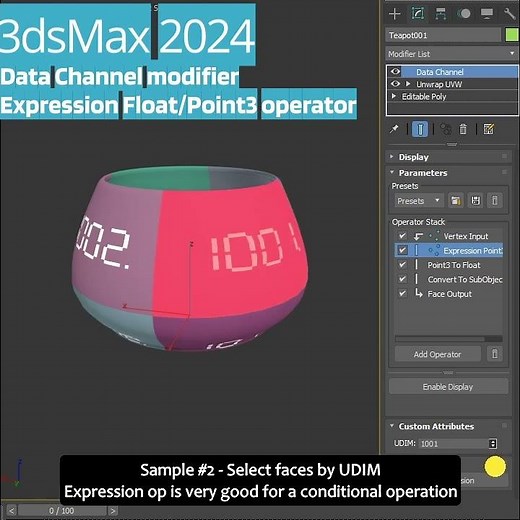
Task: Click the Custom Attributes rollout grip handle
Action: [505, 426]
